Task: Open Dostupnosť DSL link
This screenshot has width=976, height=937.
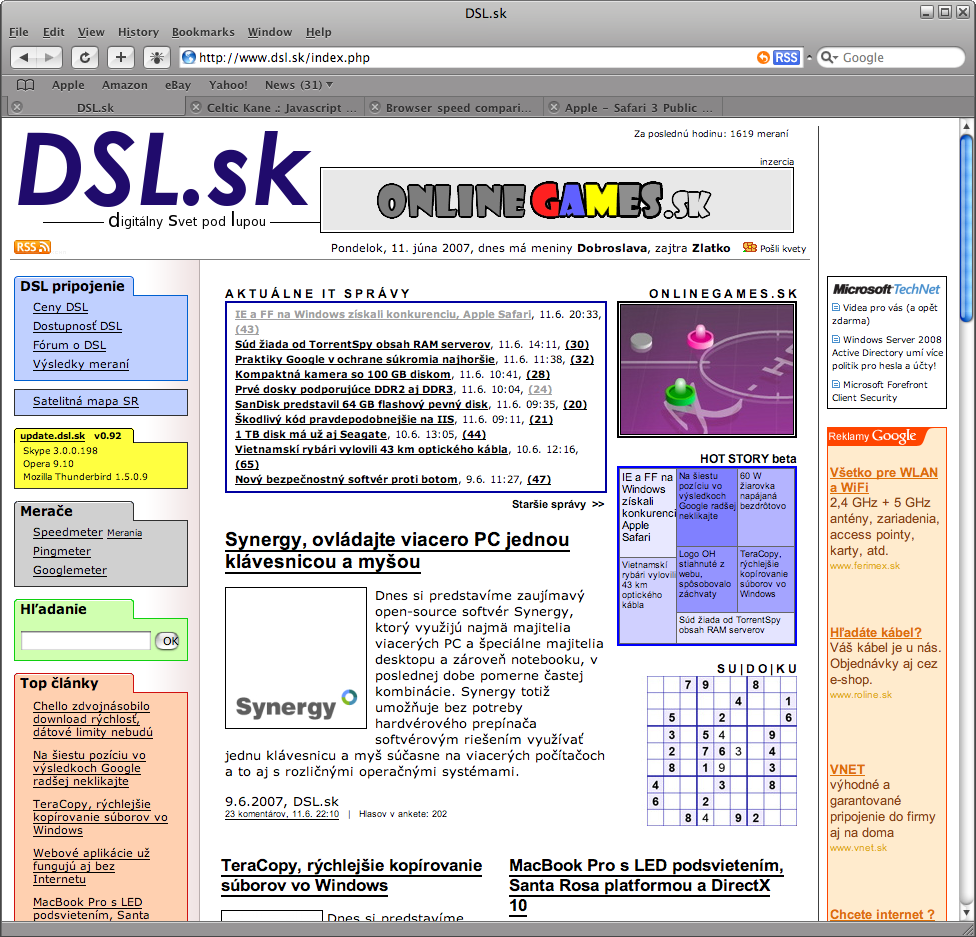Action: click(x=77, y=326)
